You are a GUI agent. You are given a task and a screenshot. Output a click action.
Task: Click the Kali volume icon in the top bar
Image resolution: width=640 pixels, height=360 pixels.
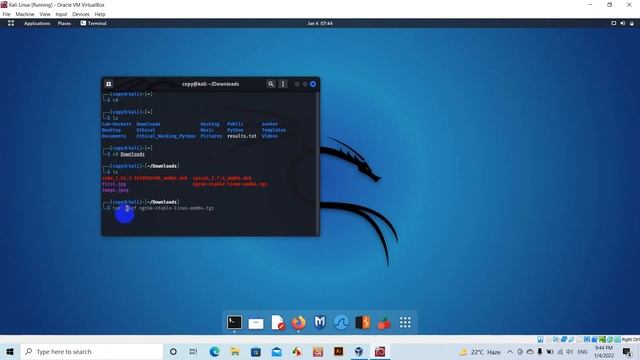(x=622, y=23)
